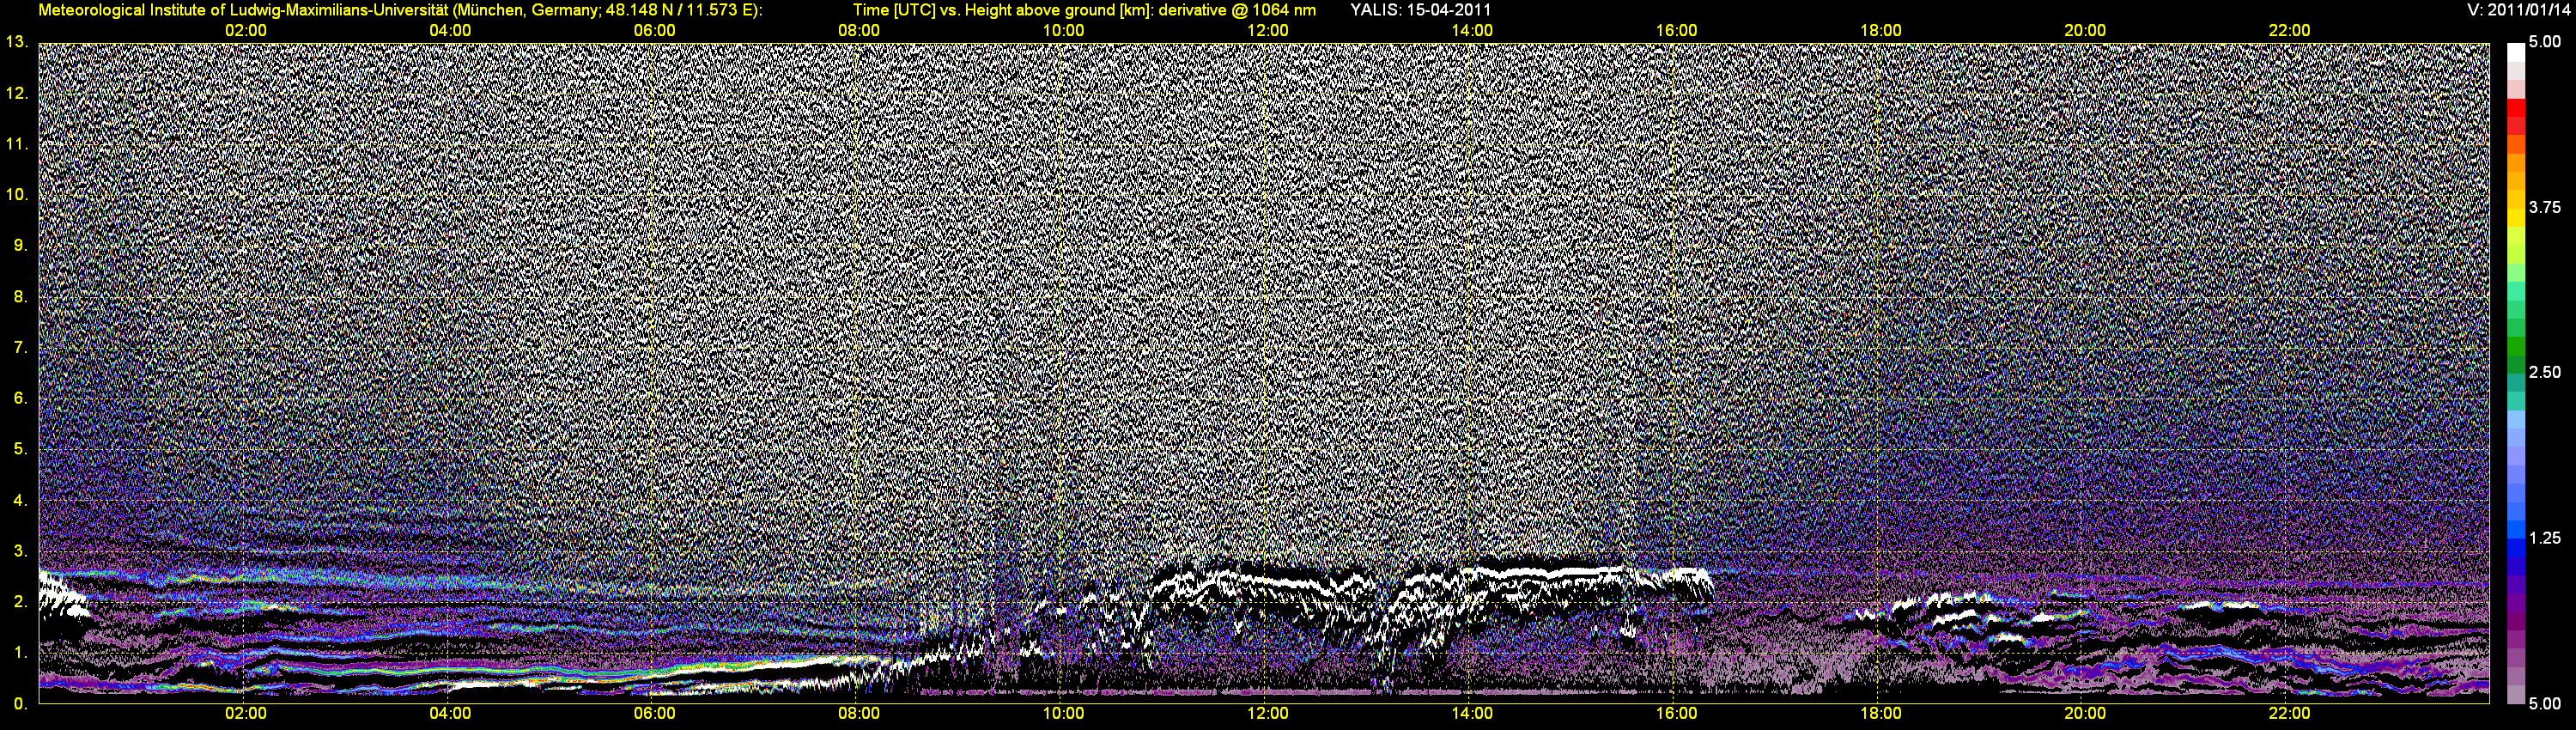Click the 5.00 label above the color bar
2576x730 pixels.
2545,42
